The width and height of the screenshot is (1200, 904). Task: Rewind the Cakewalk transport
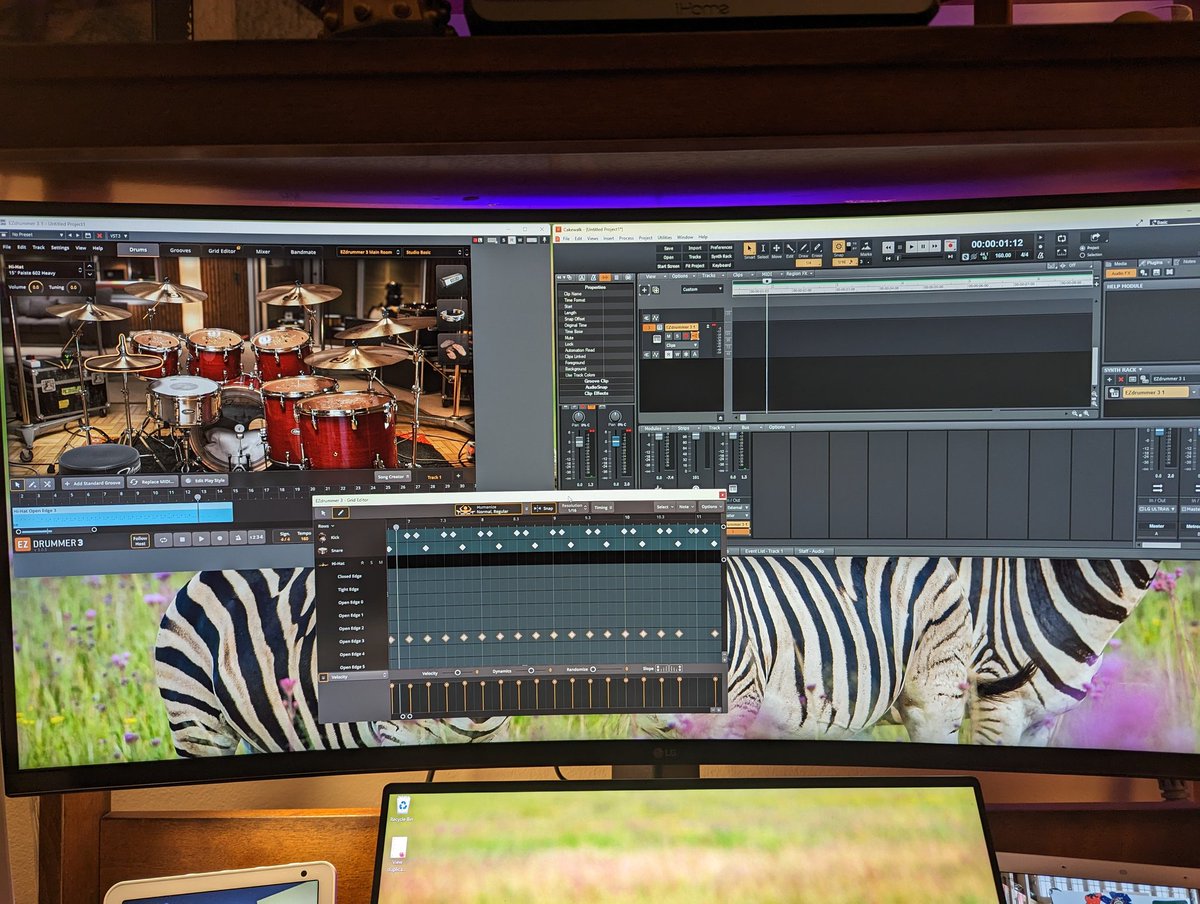pos(888,247)
